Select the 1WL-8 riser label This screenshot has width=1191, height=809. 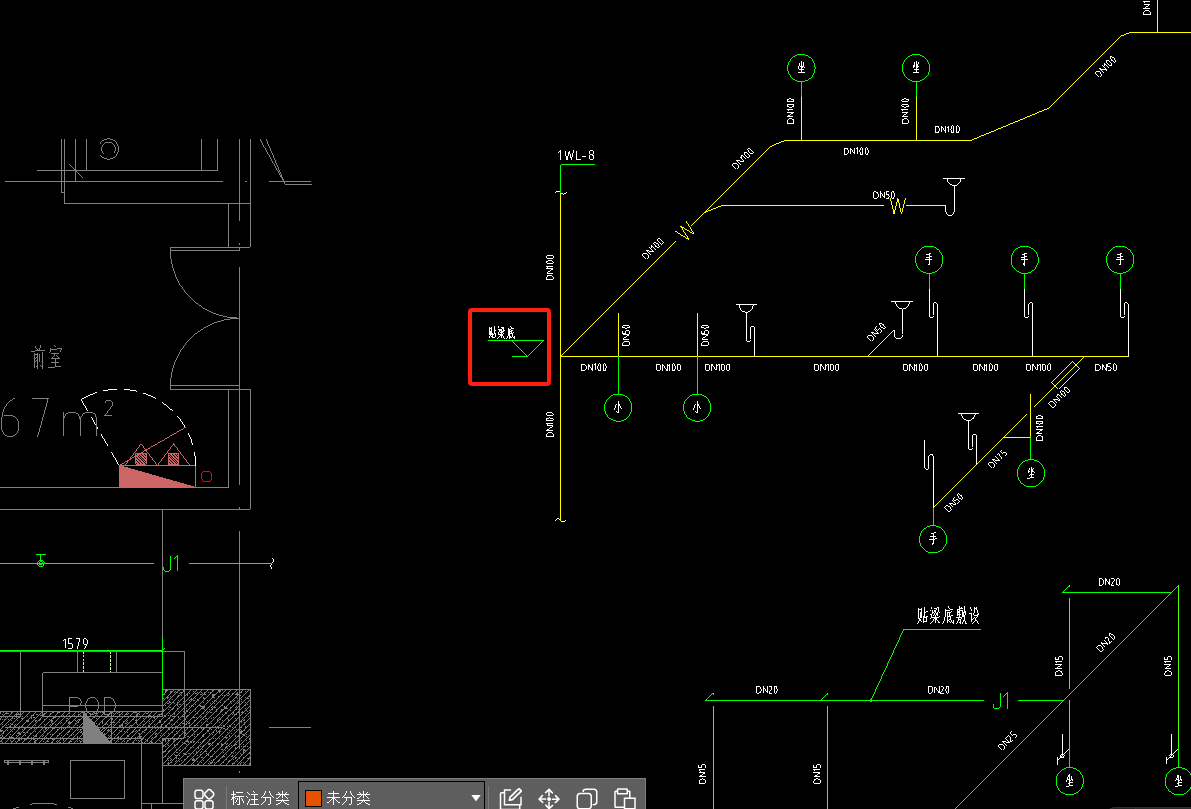(x=576, y=156)
